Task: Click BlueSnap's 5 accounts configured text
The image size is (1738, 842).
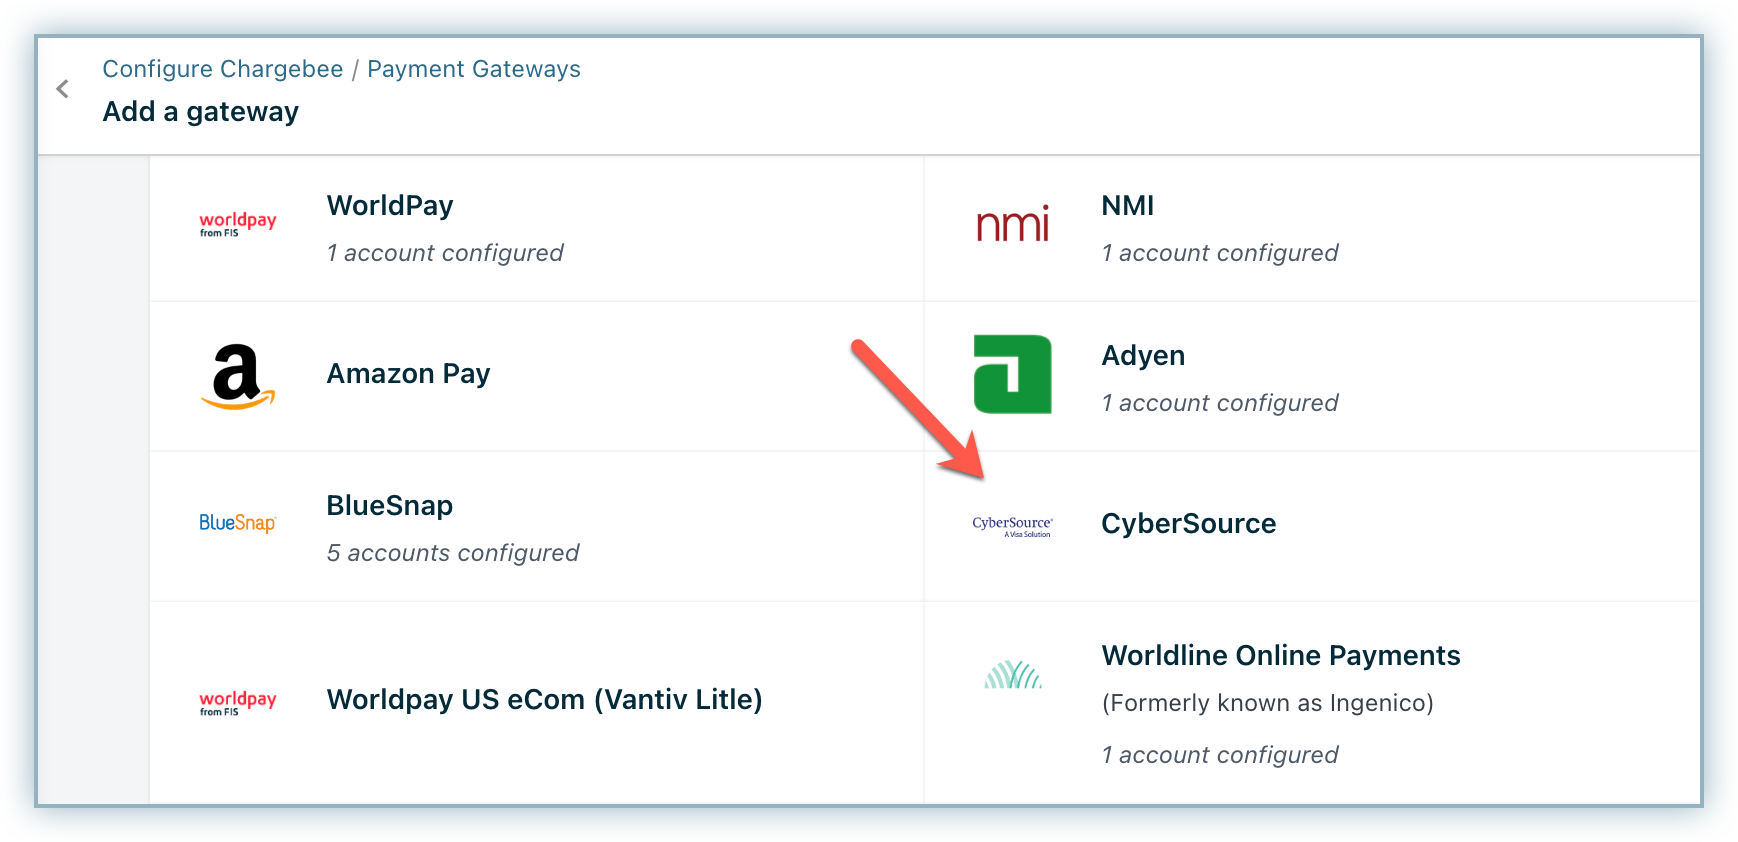Action: coord(453,553)
